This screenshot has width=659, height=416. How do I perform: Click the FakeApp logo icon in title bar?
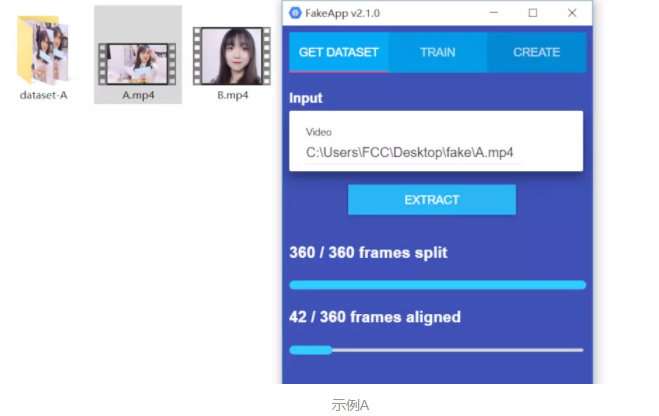(x=295, y=13)
